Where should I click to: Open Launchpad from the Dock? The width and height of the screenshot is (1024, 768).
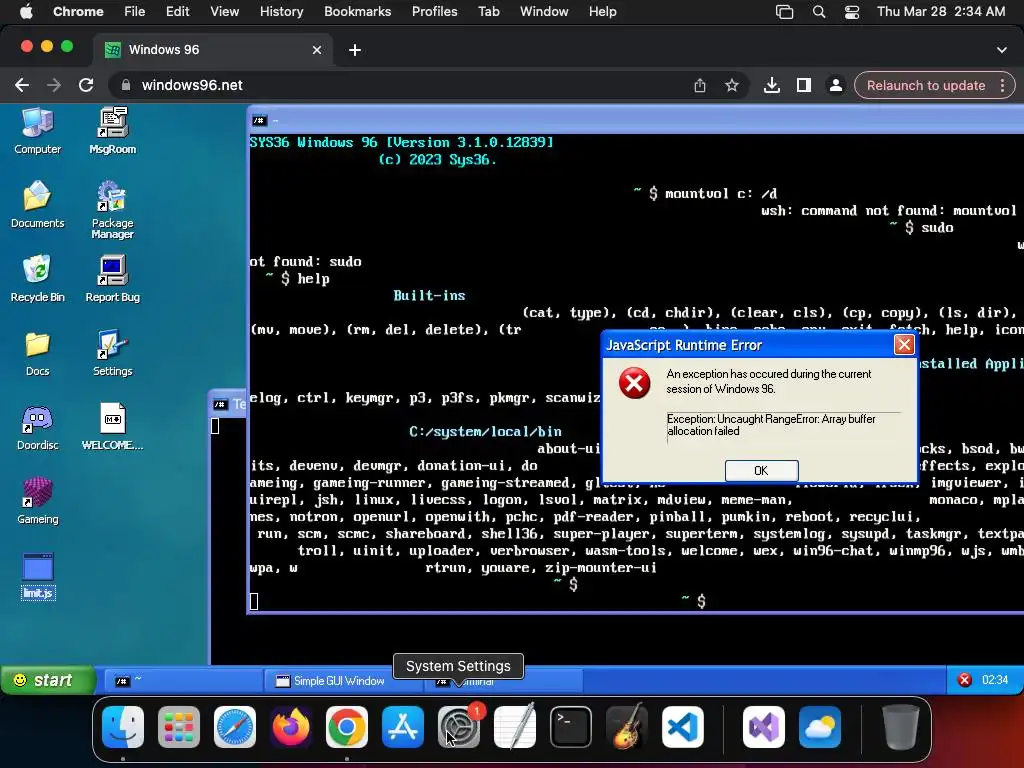pyautogui.click(x=178, y=727)
